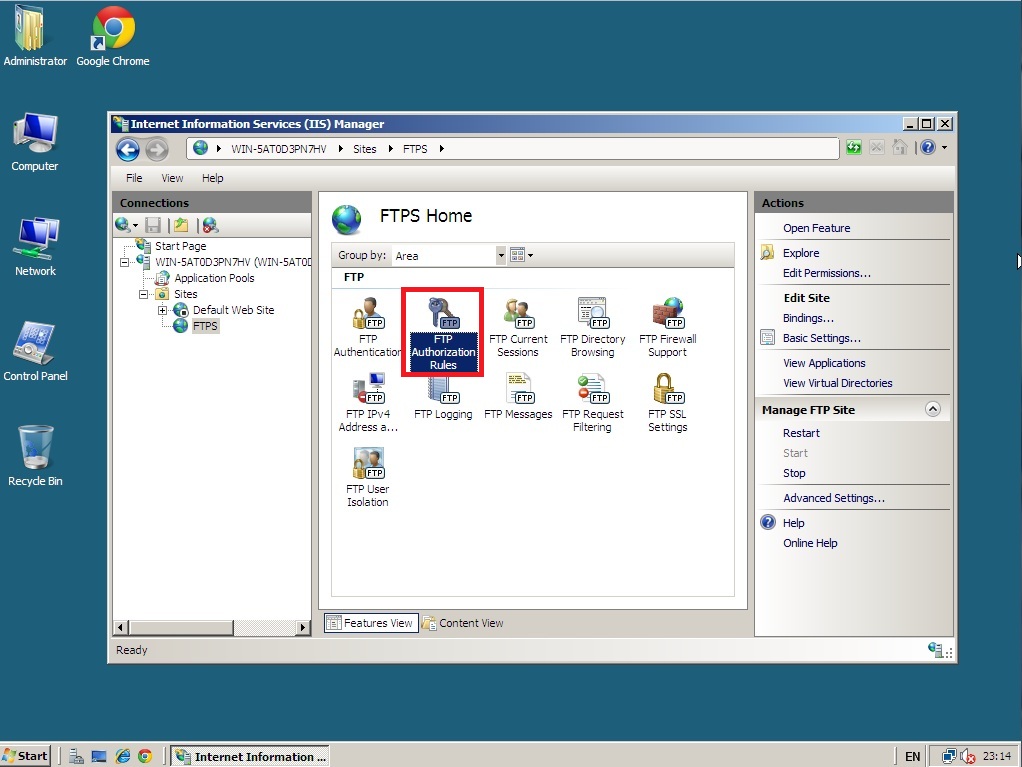The width and height of the screenshot is (1022, 767).
Task: Expand the Default Web Site tree node
Action: 162,310
